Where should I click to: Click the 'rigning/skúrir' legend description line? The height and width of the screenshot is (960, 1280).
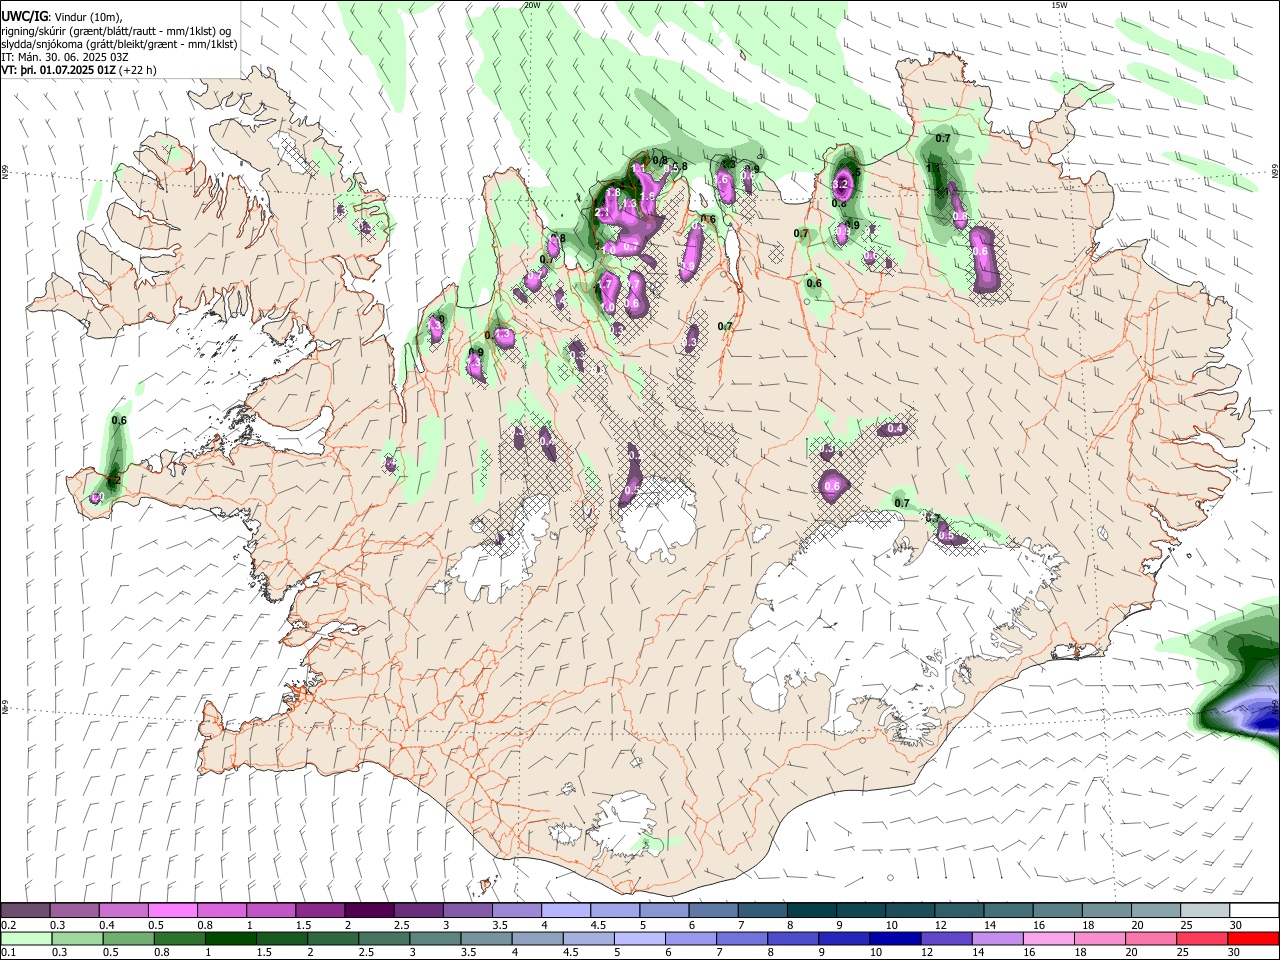pos(117,31)
